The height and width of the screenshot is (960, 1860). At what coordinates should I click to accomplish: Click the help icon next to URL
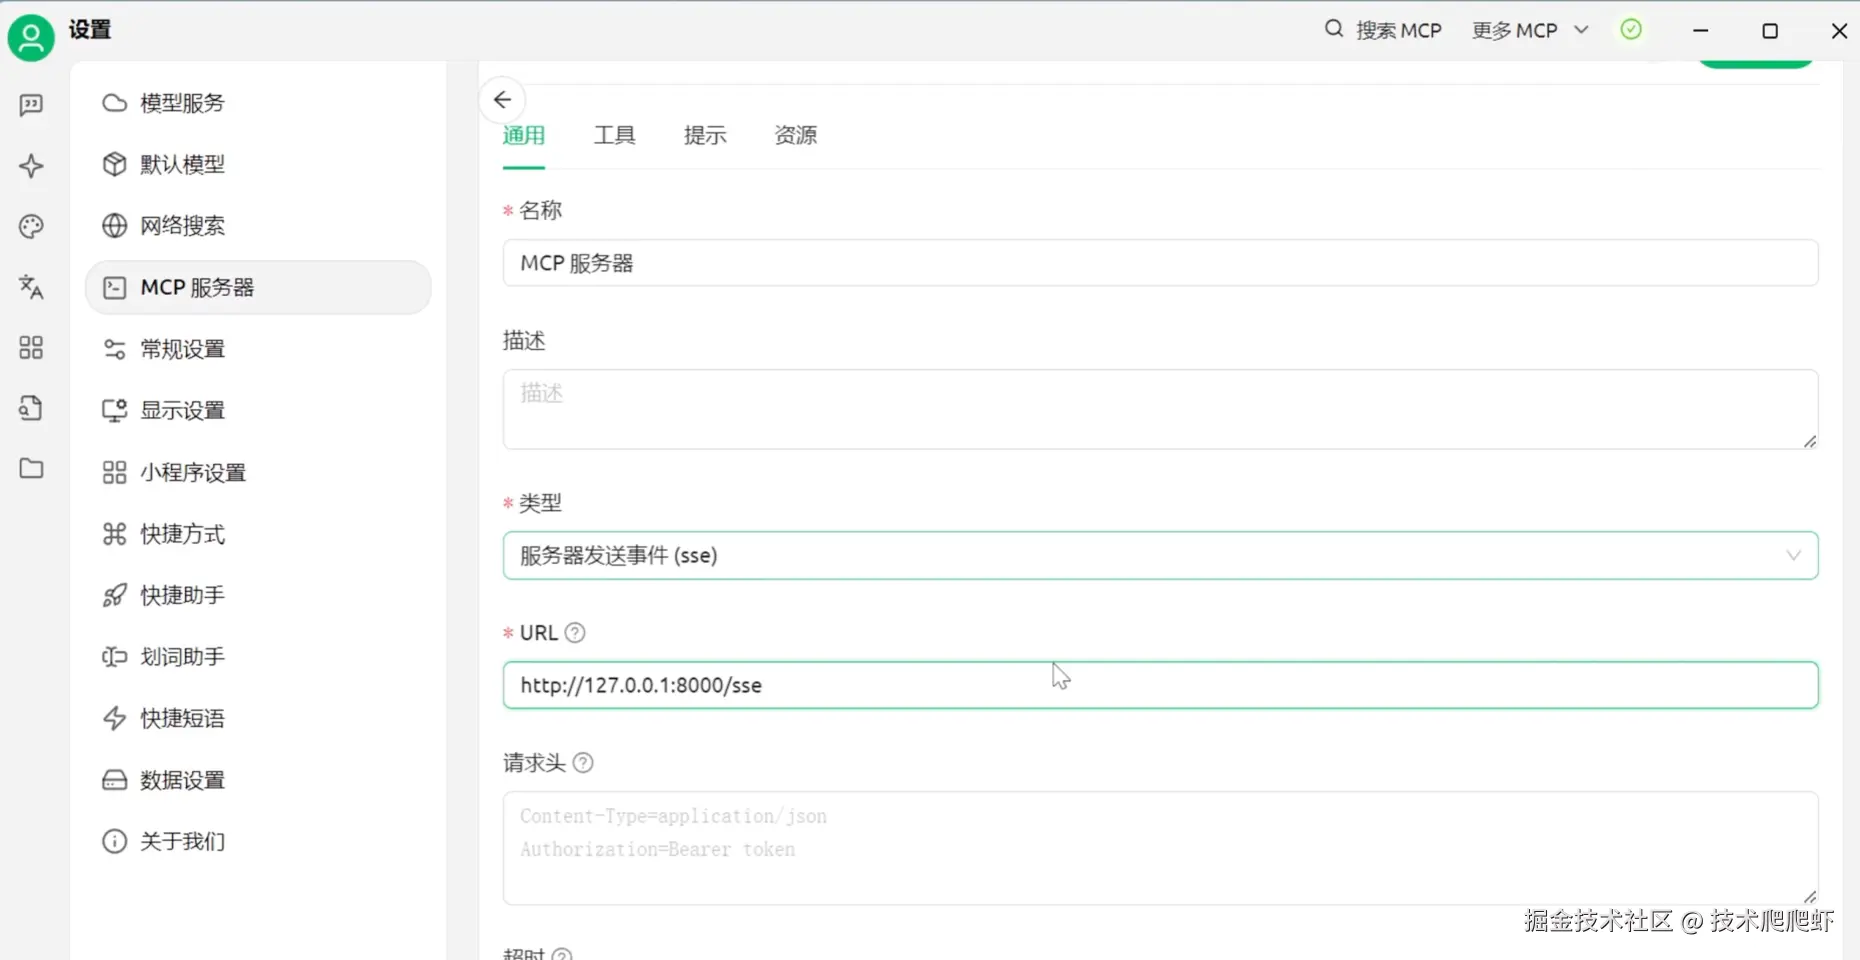(575, 633)
